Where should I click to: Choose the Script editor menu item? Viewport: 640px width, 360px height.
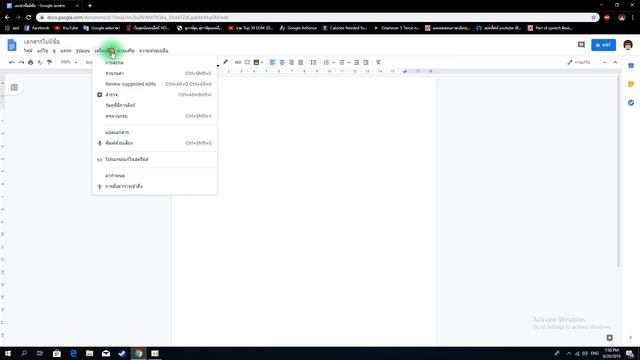[x=154, y=159]
